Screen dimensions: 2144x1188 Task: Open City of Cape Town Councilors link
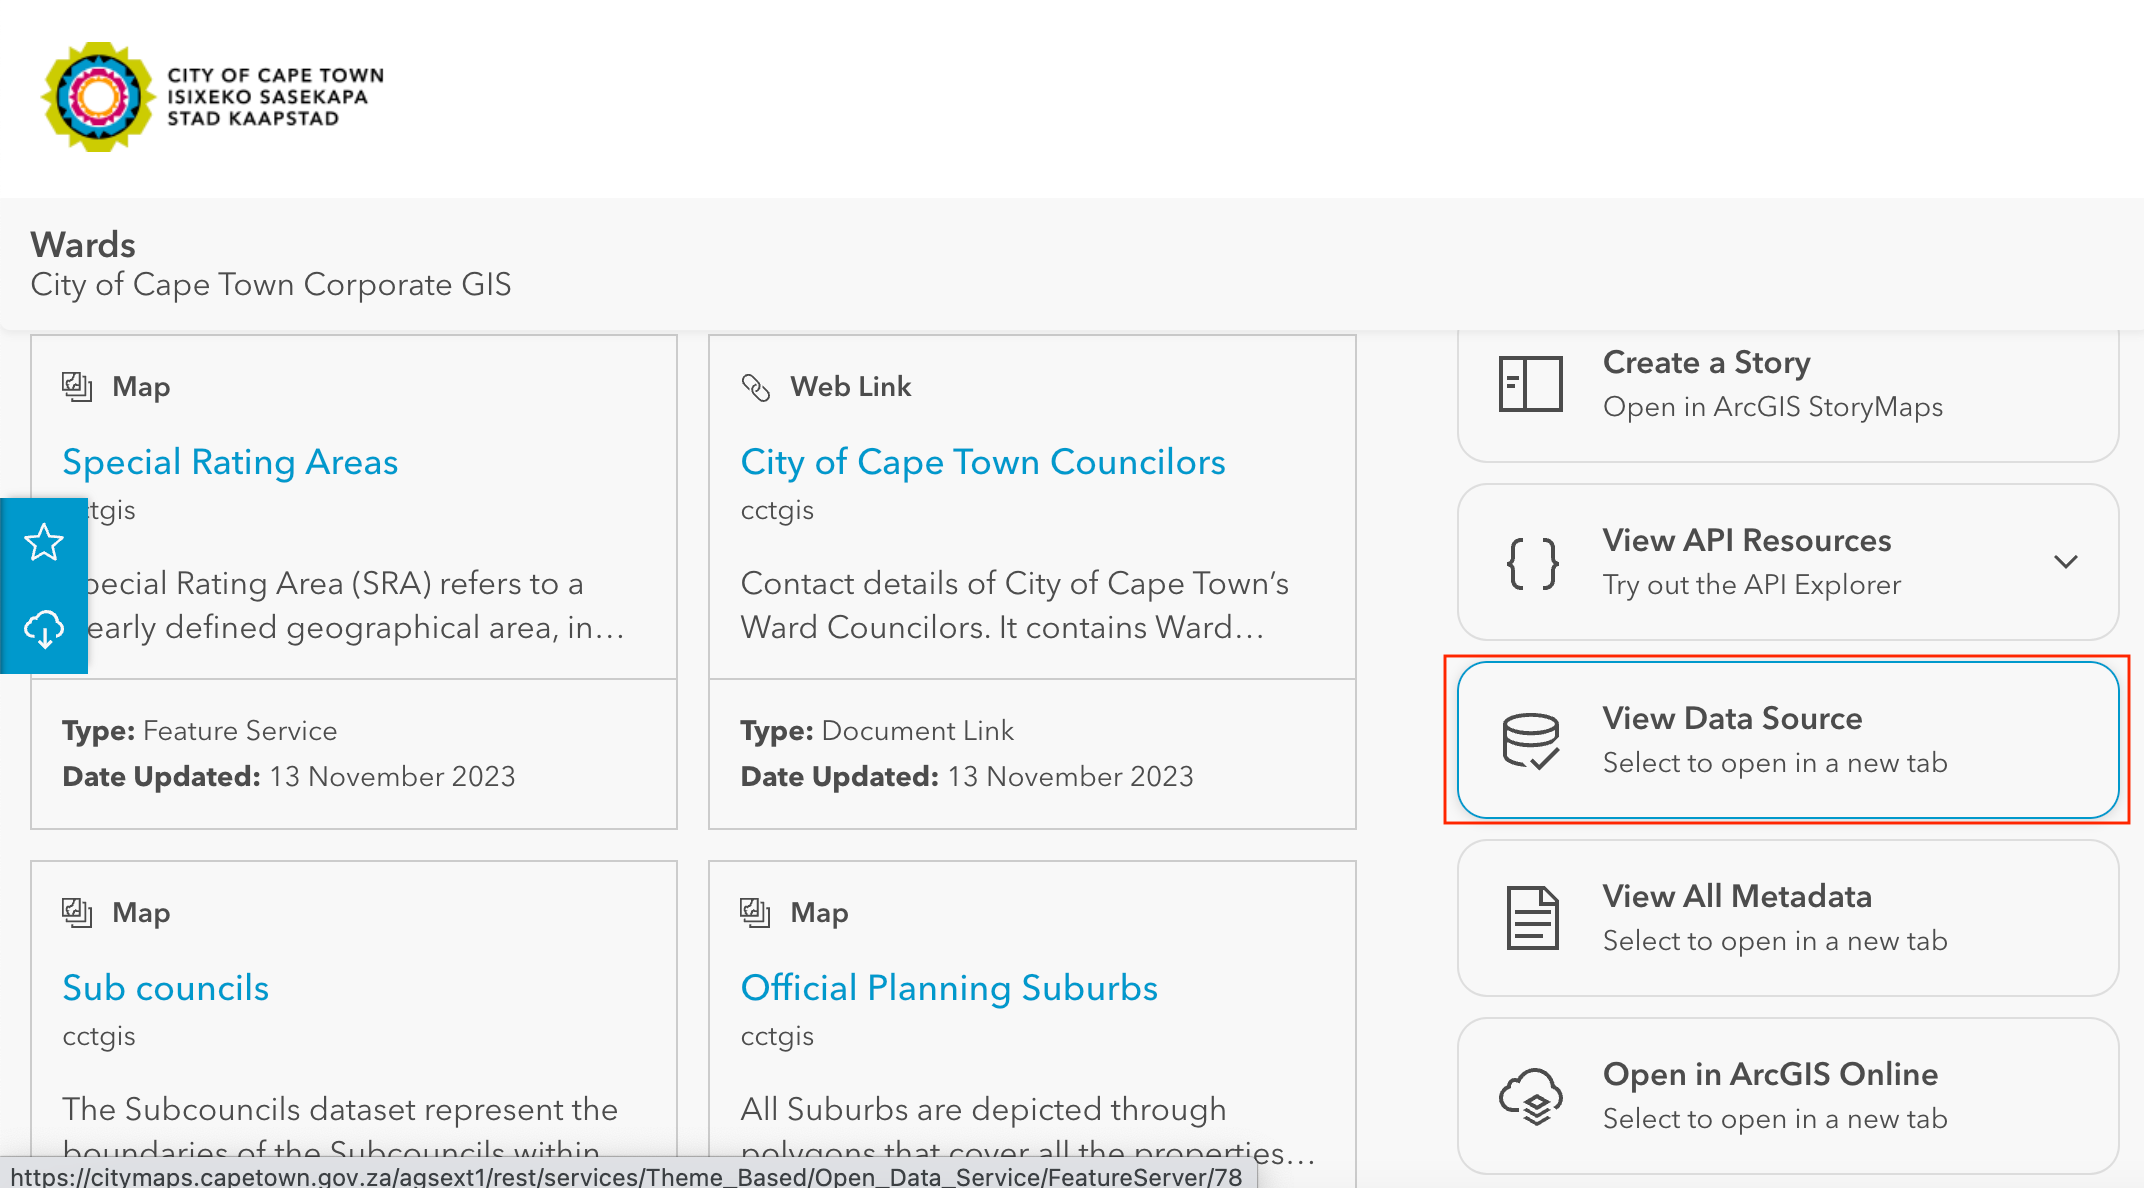coord(983,462)
